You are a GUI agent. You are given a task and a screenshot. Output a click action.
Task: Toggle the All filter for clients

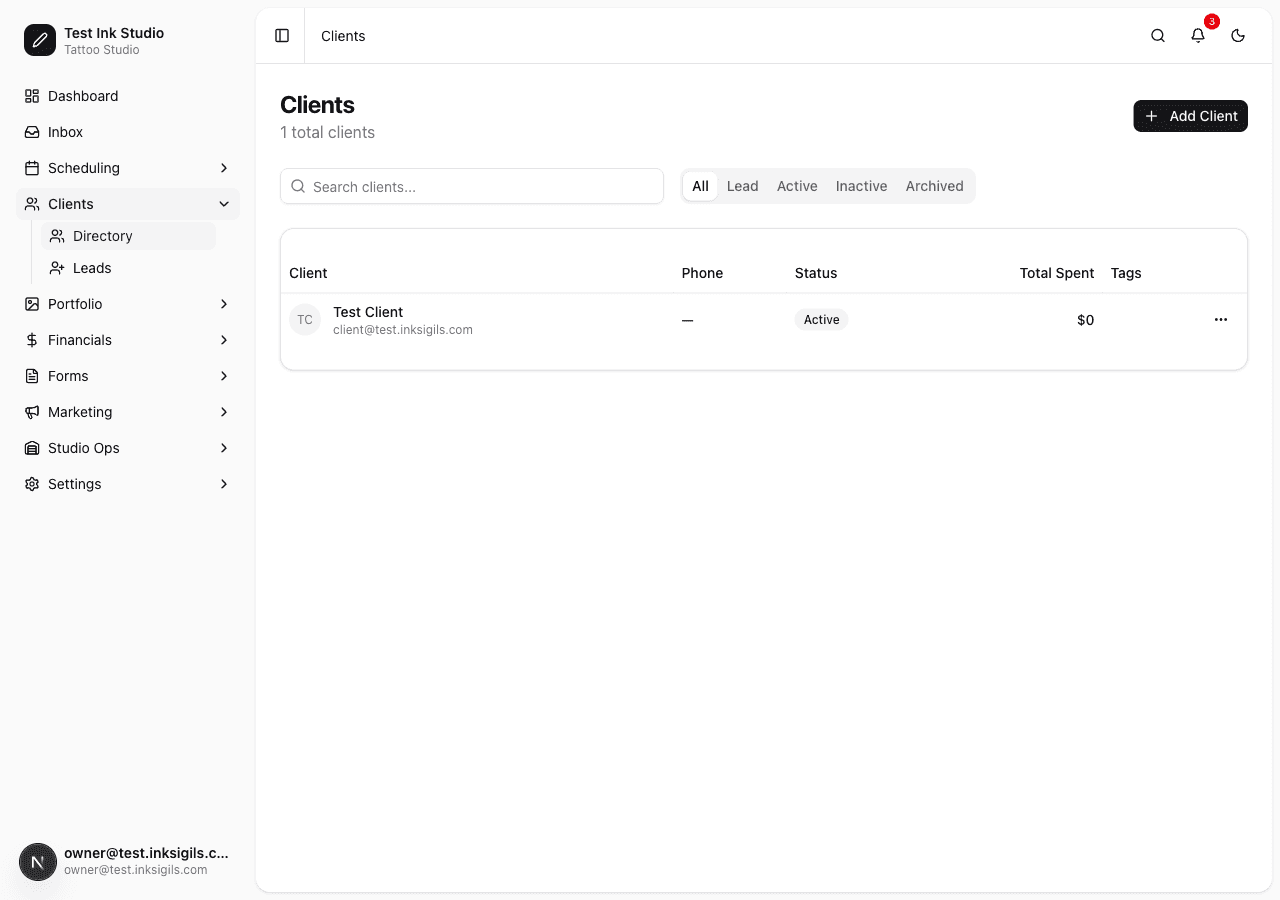(x=700, y=186)
